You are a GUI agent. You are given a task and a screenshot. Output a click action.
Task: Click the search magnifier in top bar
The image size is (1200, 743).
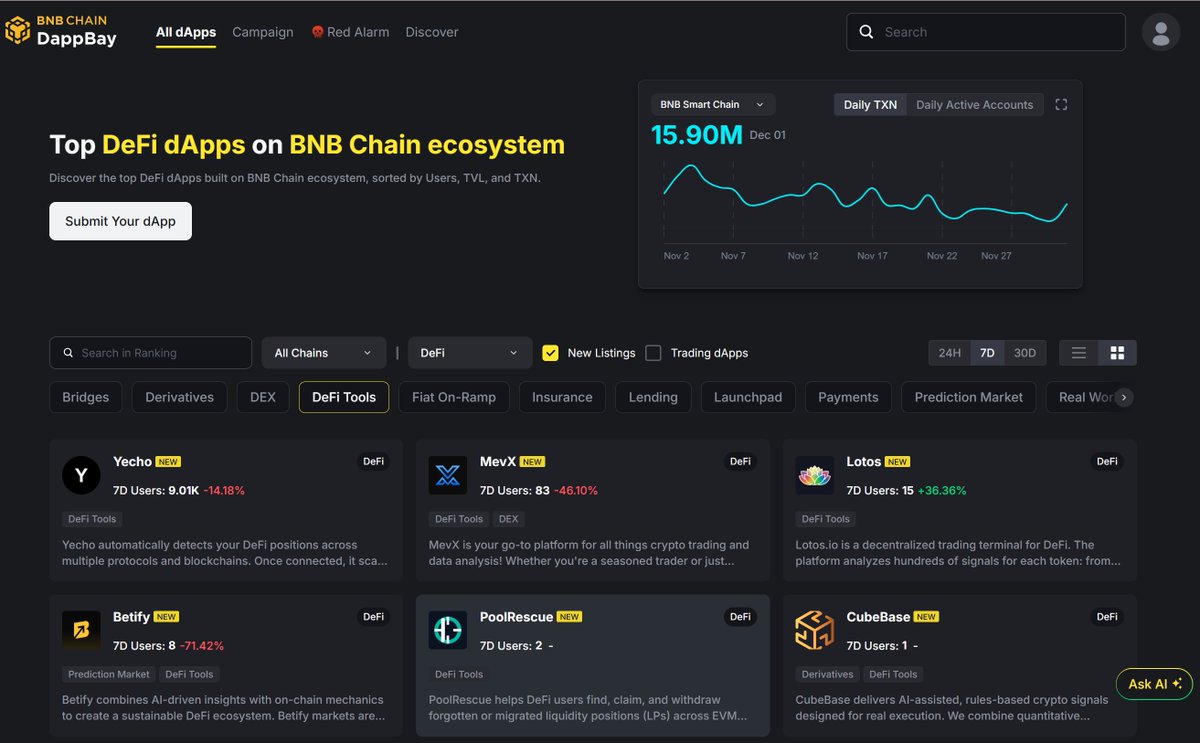tap(866, 32)
